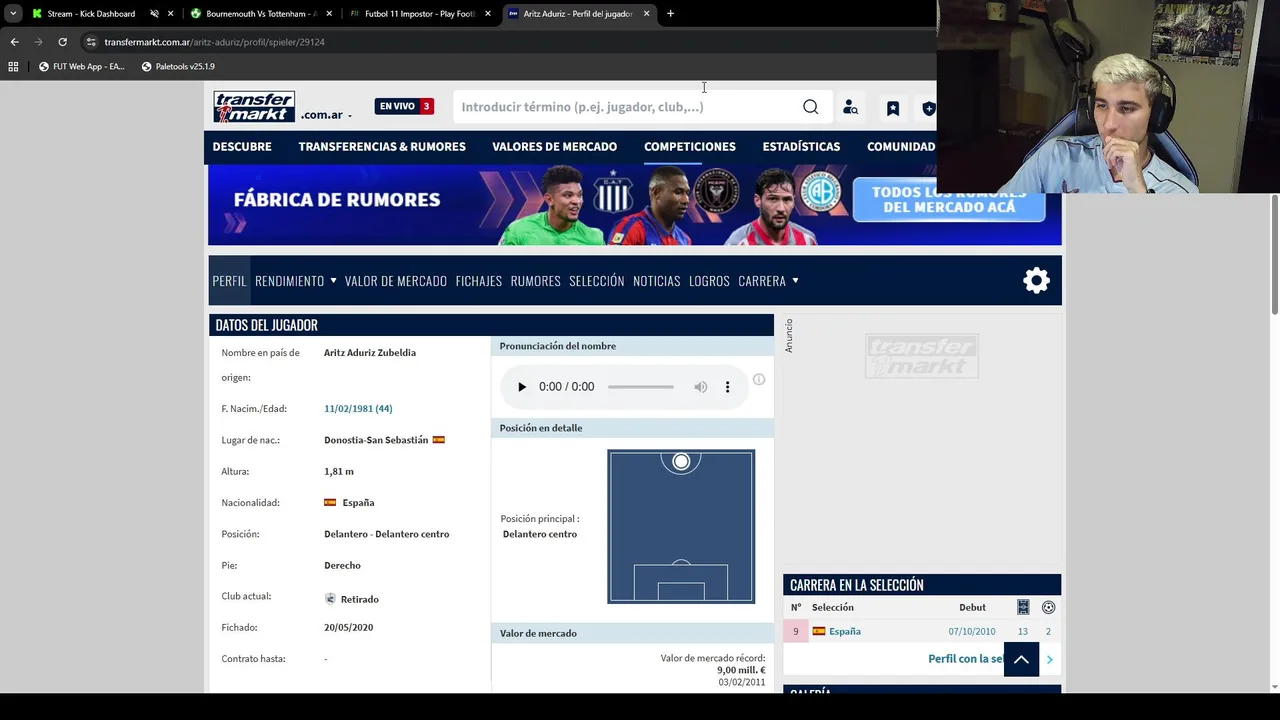Click the matches played column icon
The height and width of the screenshot is (720, 1280).
[1023, 607]
